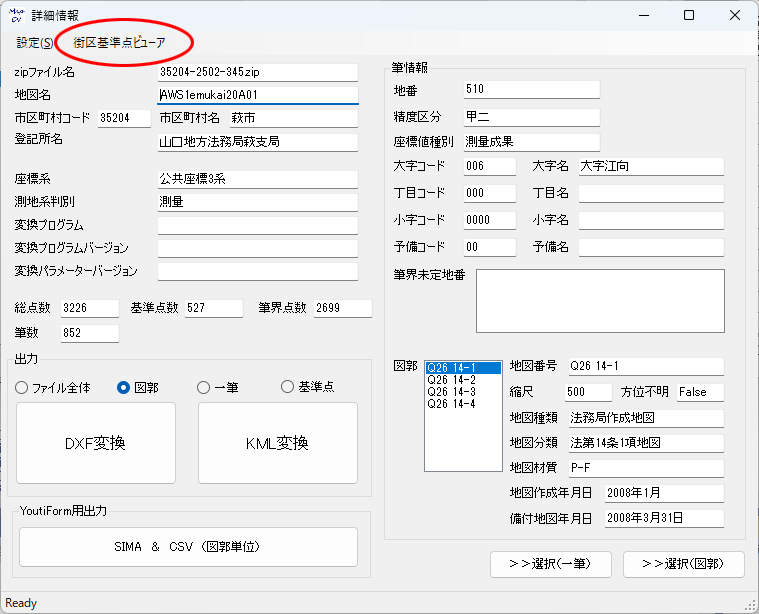Image resolution: width=759 pixels, height=614 pixels.
Task: Click the 筆界未定地番 text area
Action: pyautogui.click(x=600, y=301)
